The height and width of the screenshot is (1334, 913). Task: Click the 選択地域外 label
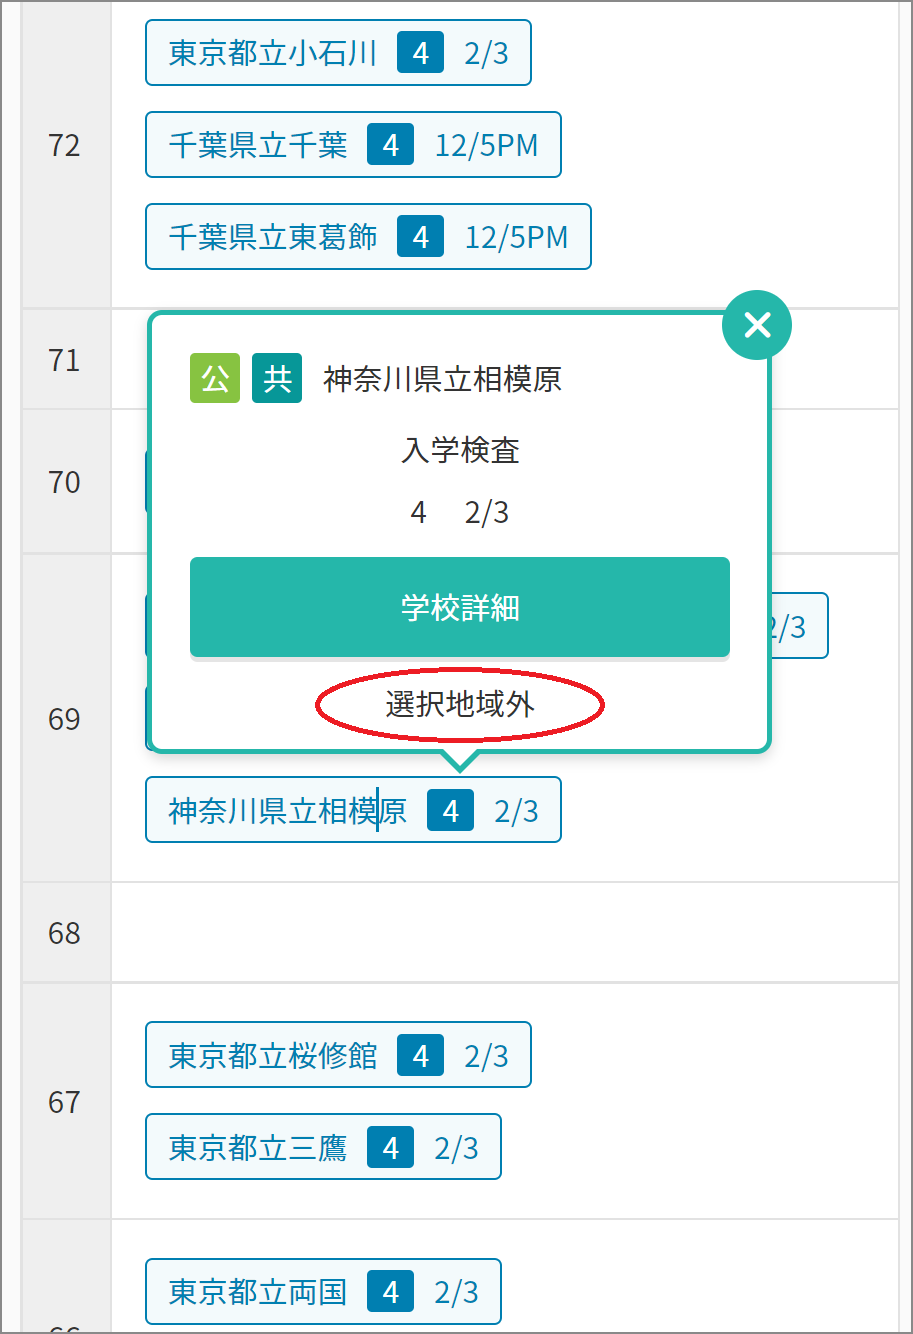pos(460,705)
